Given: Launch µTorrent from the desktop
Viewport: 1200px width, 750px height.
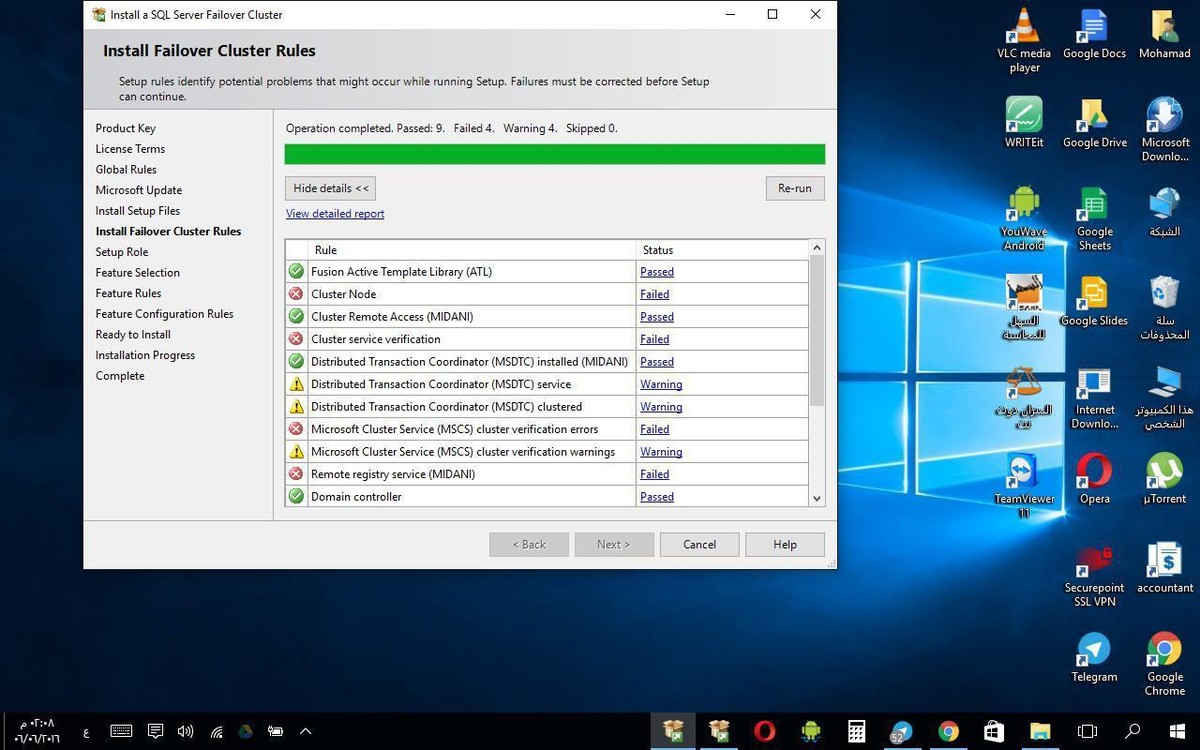Looking at the screenshot, I should coord(1164,479).
